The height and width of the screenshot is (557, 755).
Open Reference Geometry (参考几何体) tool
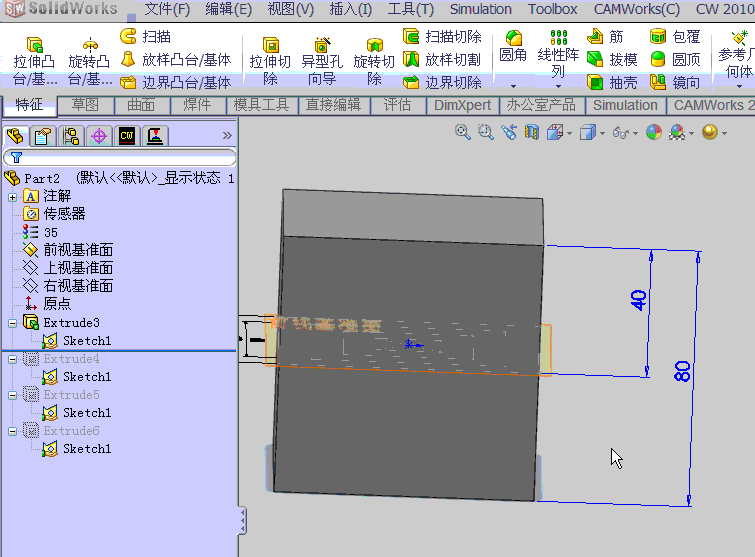tap(737, 54)
